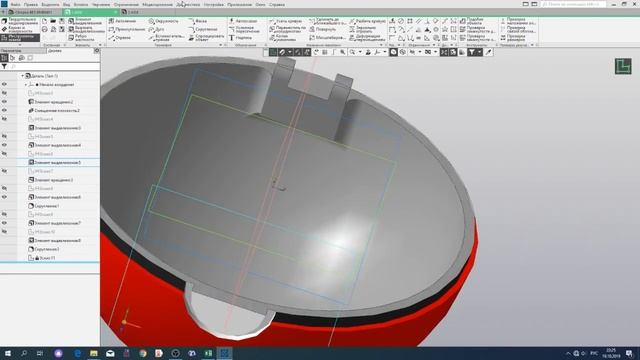Open the Справка menu

point(277,4)
